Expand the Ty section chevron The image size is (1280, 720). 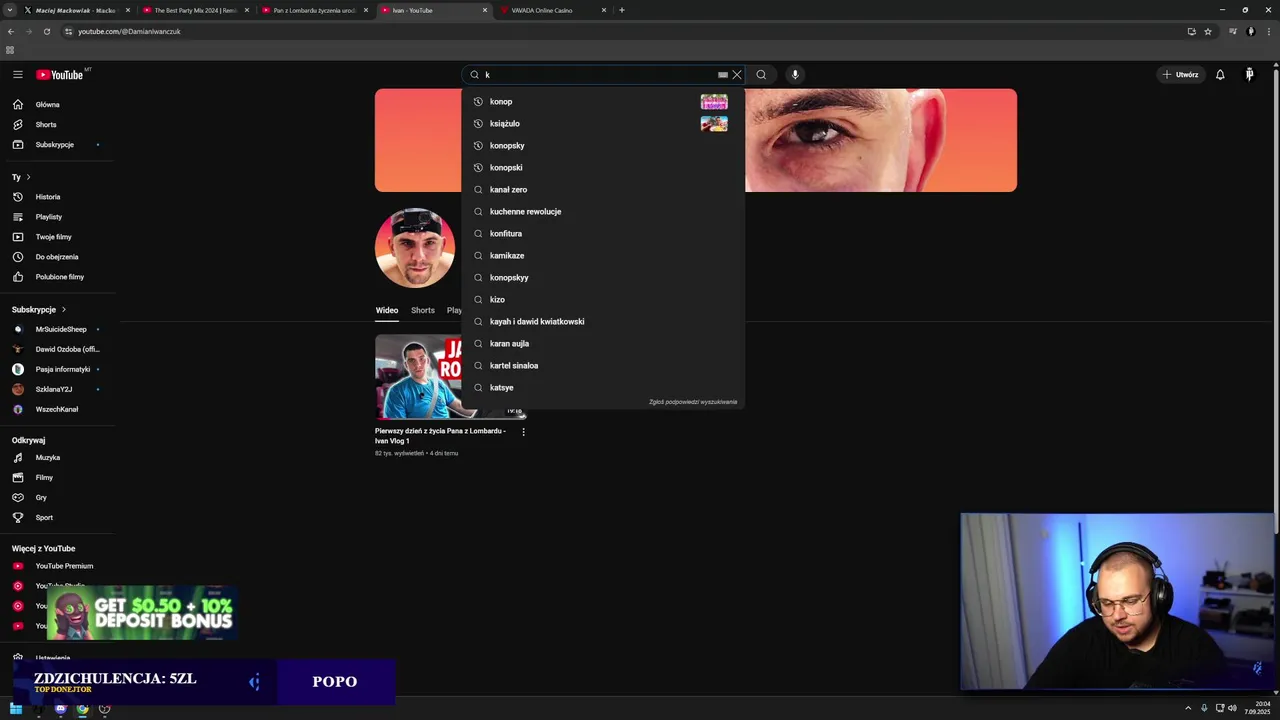click(28, 177)
